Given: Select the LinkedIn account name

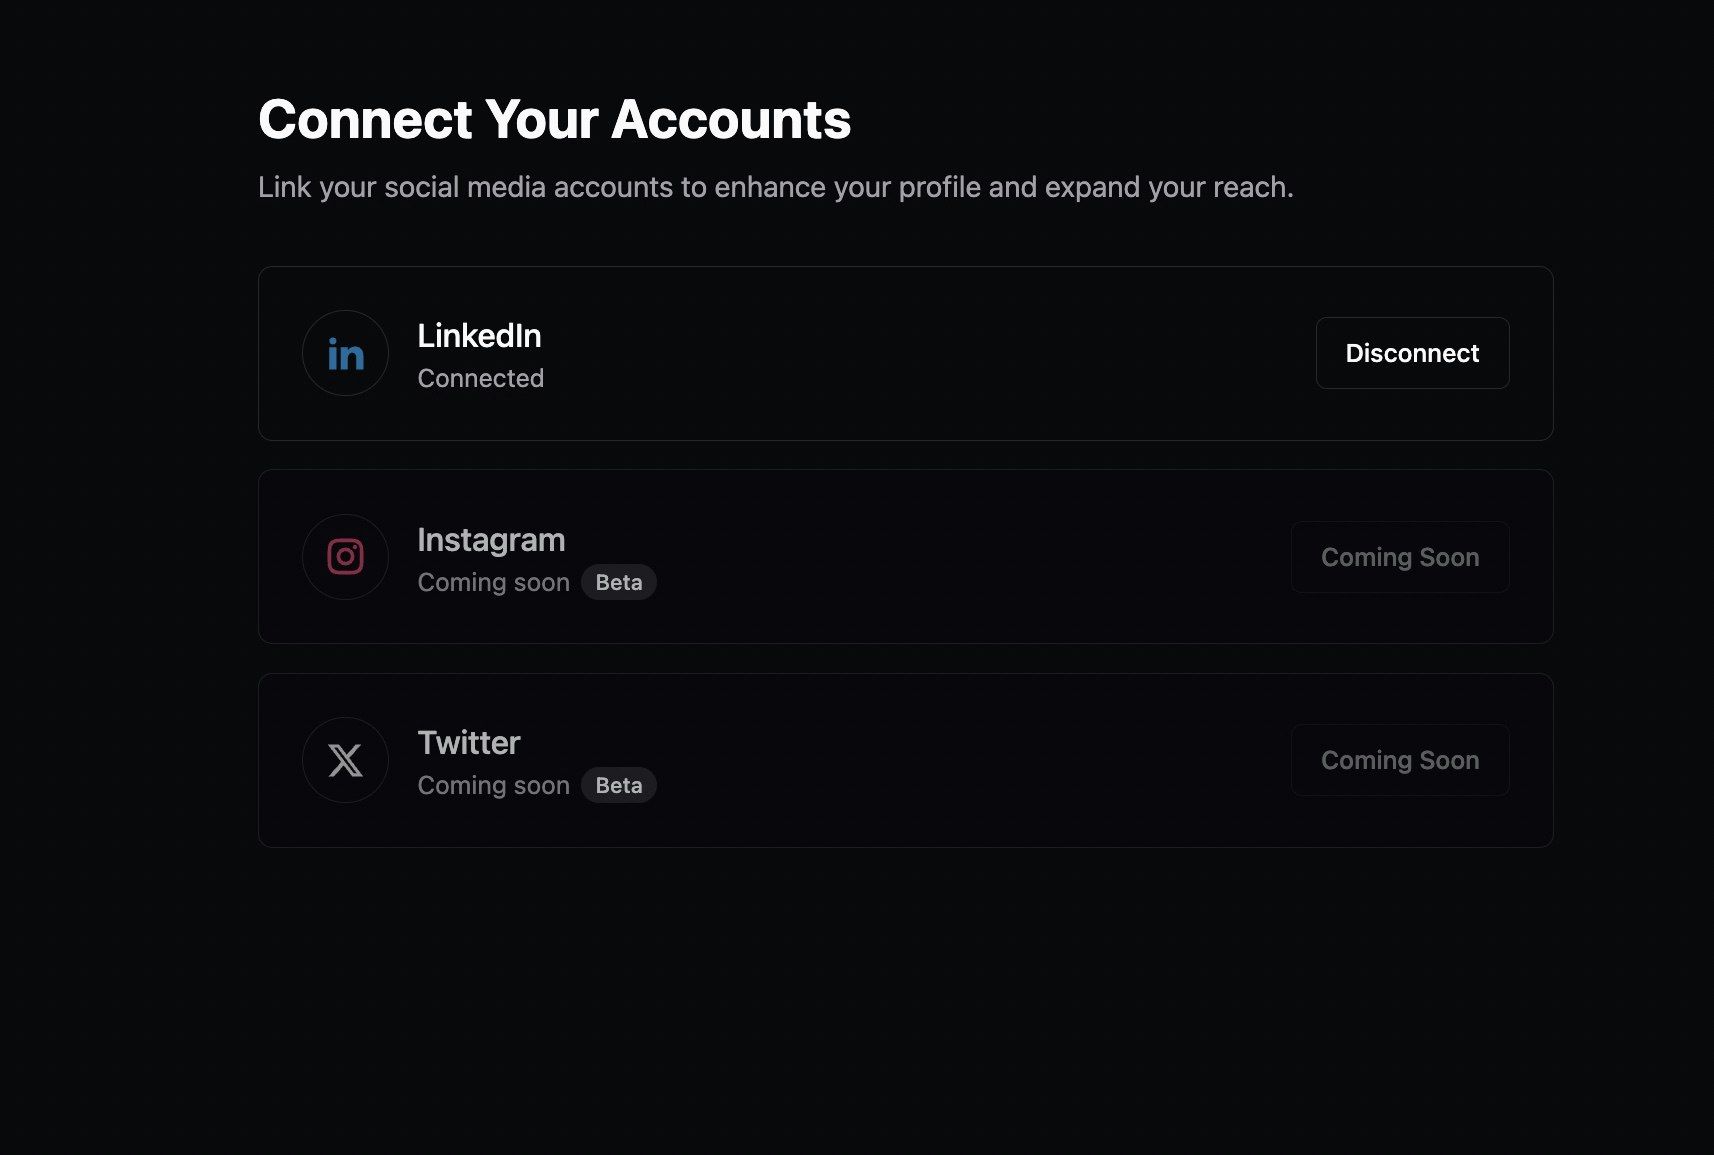Looking at the screenshot, I should point(479,336).
